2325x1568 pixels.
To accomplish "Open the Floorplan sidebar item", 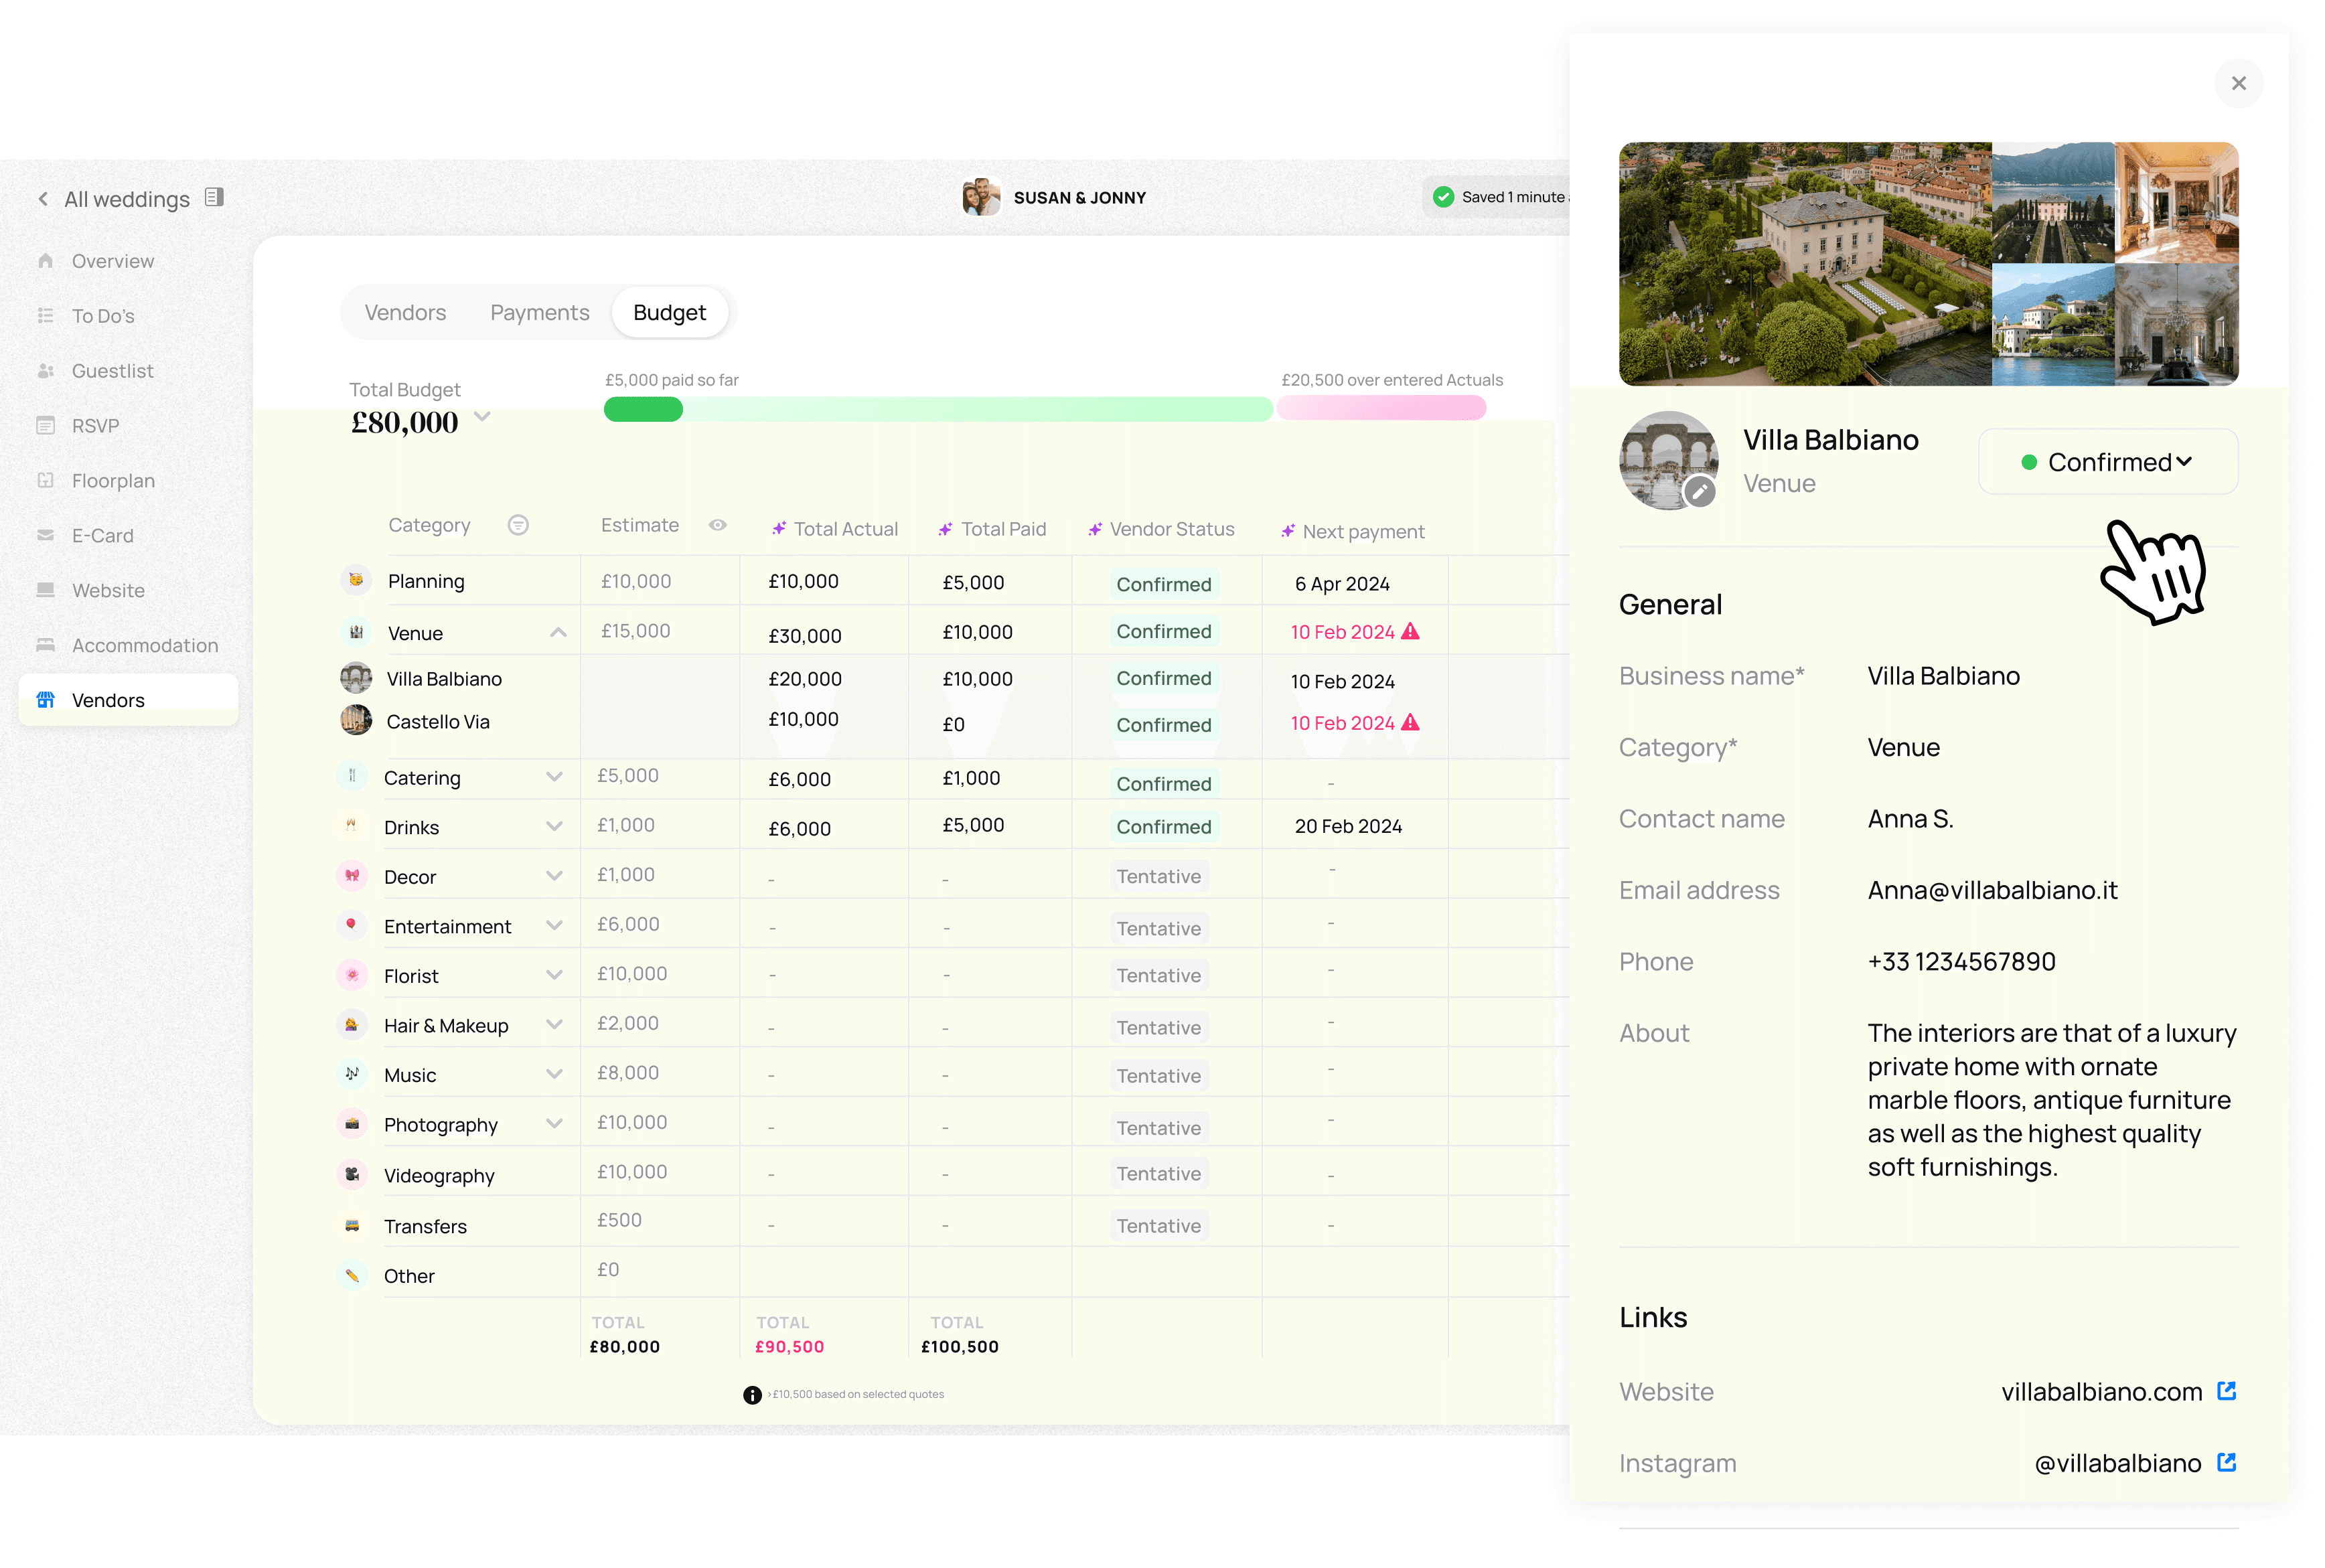I will pyautogui.click(x=113, y=481).
